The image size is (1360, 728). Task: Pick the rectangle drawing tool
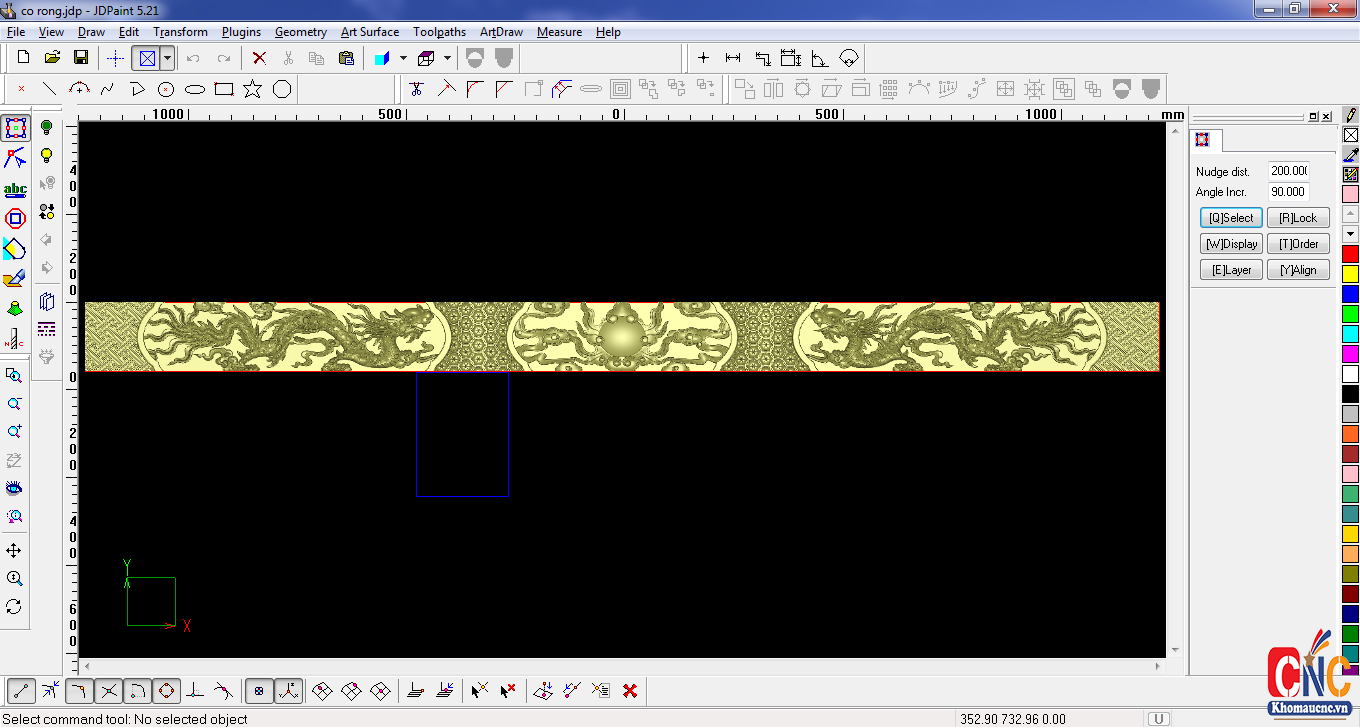224,89
